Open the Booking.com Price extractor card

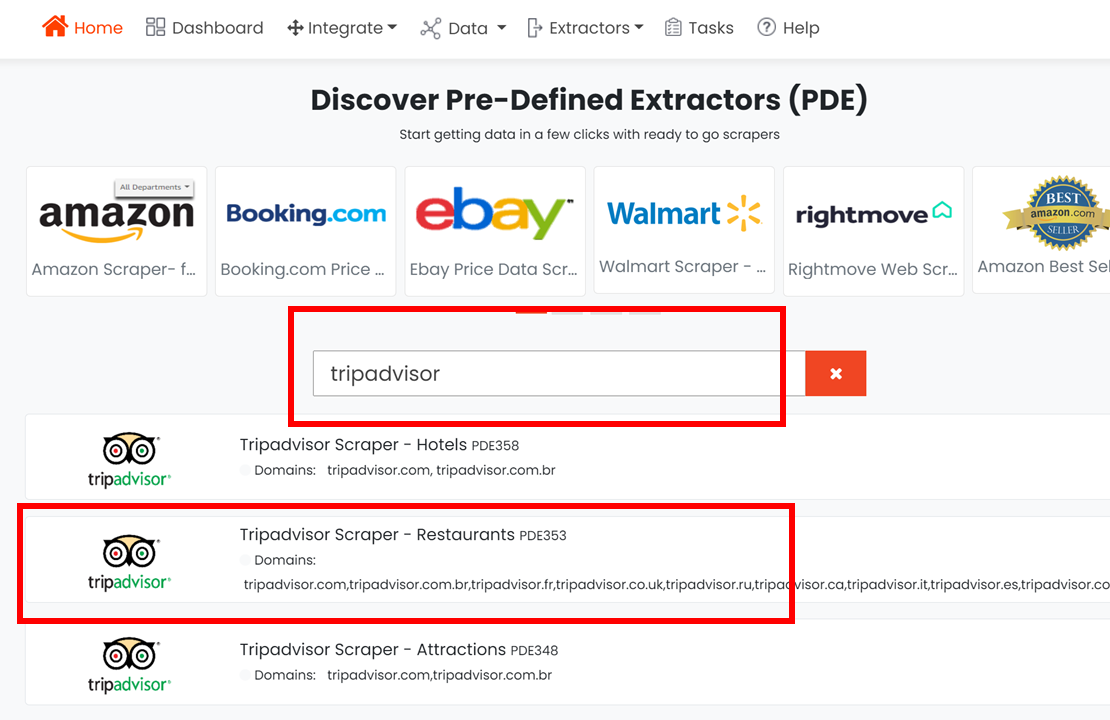point(306,232)
